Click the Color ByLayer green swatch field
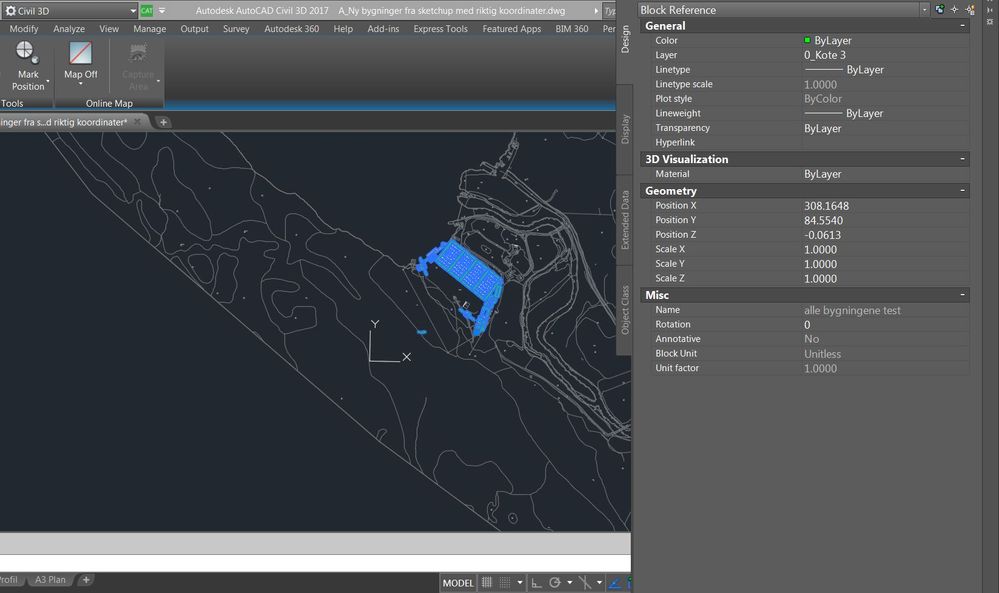Image resolution: width=999 pixels, height=593 pixels. tap(886, 40)
